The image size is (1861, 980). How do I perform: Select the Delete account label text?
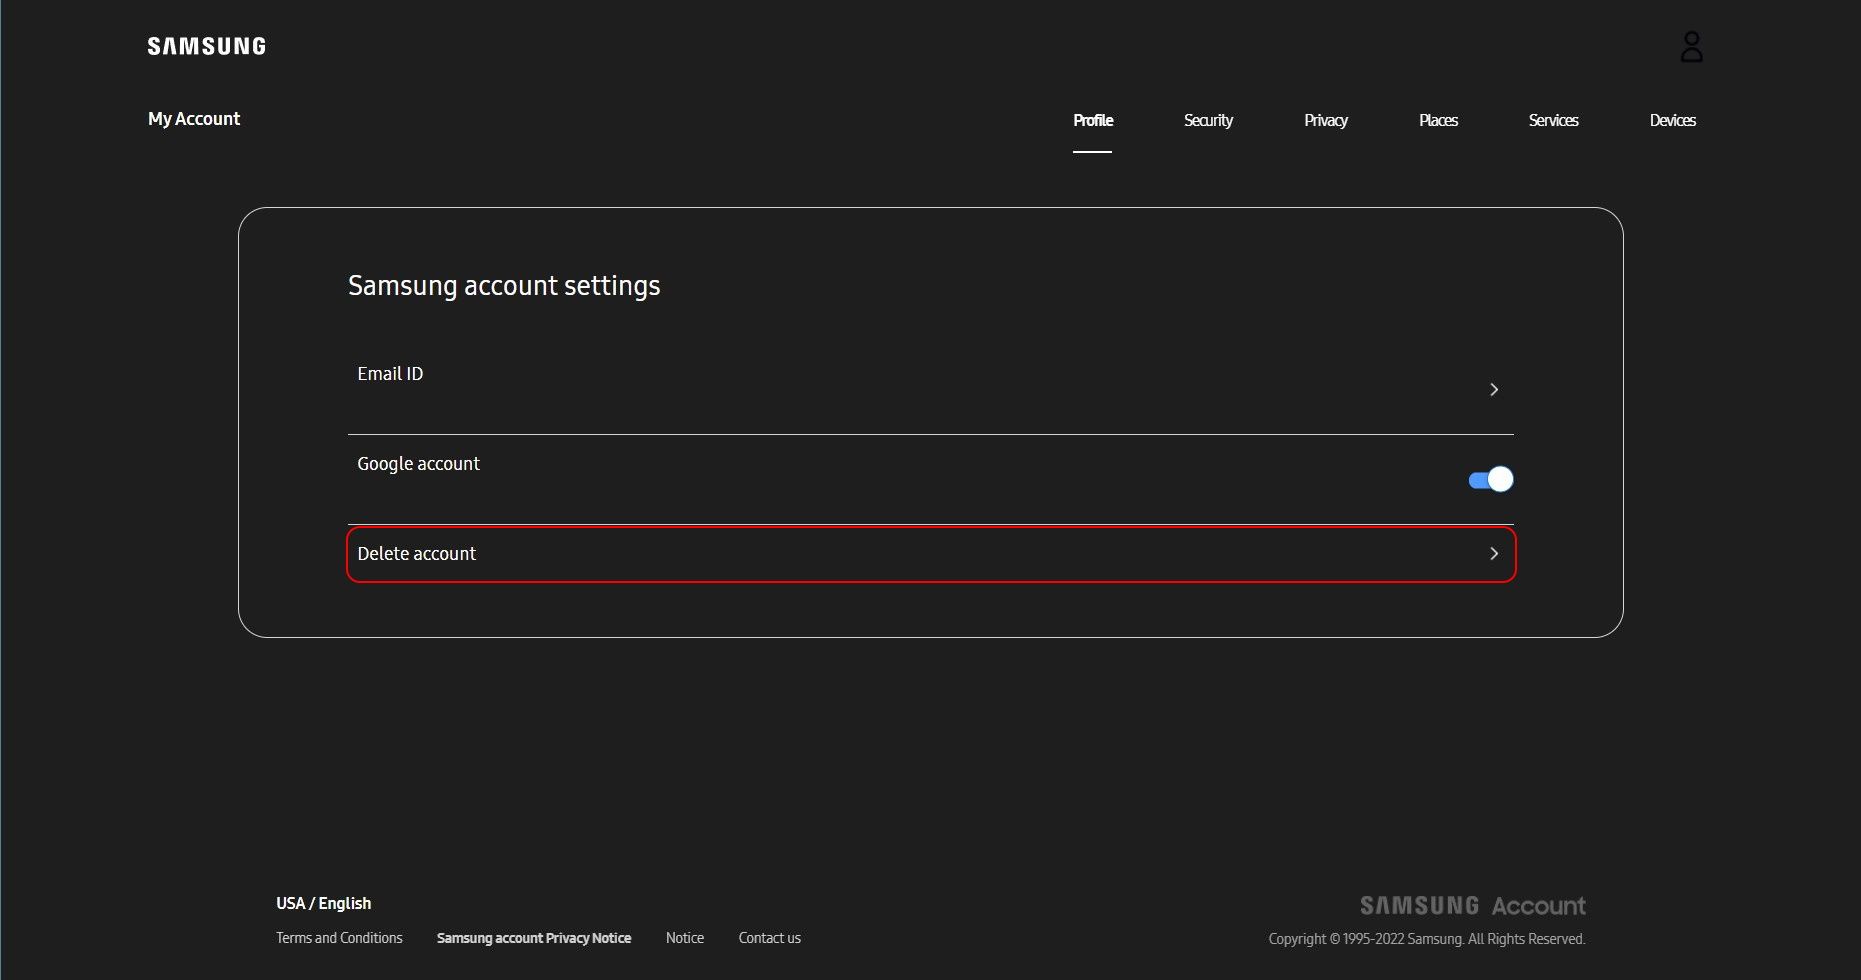pyautogui.click(x=416, y=554)
